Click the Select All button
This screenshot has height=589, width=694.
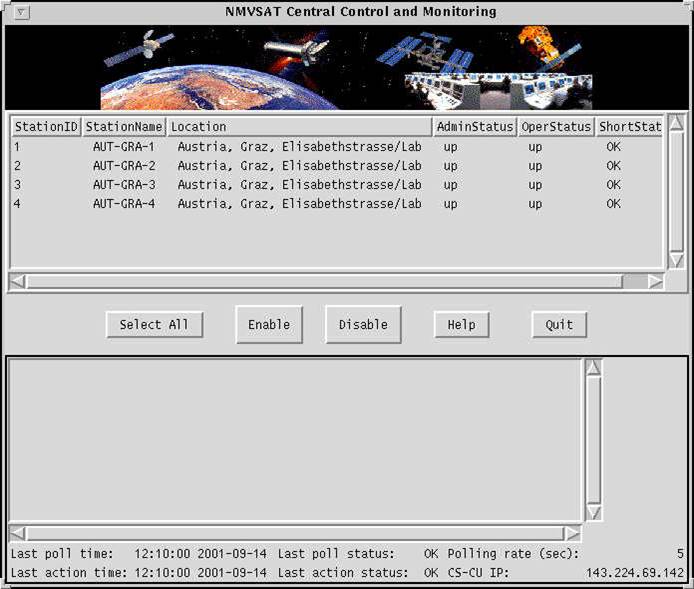point(154,325)
